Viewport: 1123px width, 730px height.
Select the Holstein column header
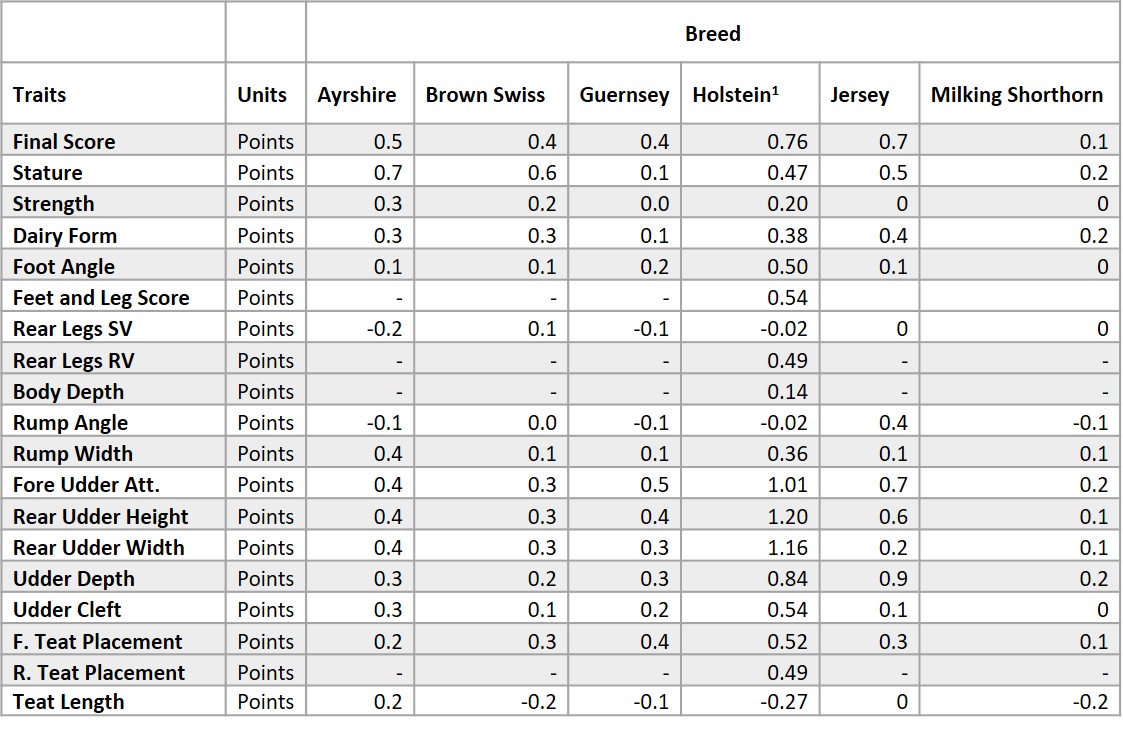[x=736, y=95]
